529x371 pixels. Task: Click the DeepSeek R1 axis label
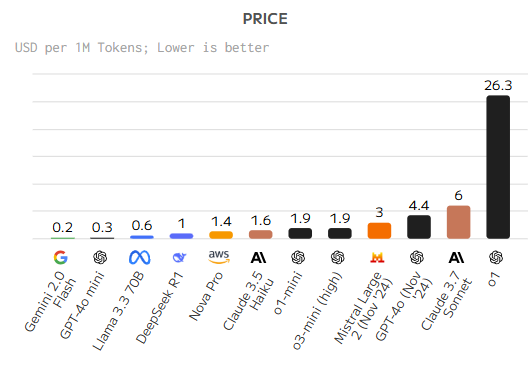pos(160,308)
